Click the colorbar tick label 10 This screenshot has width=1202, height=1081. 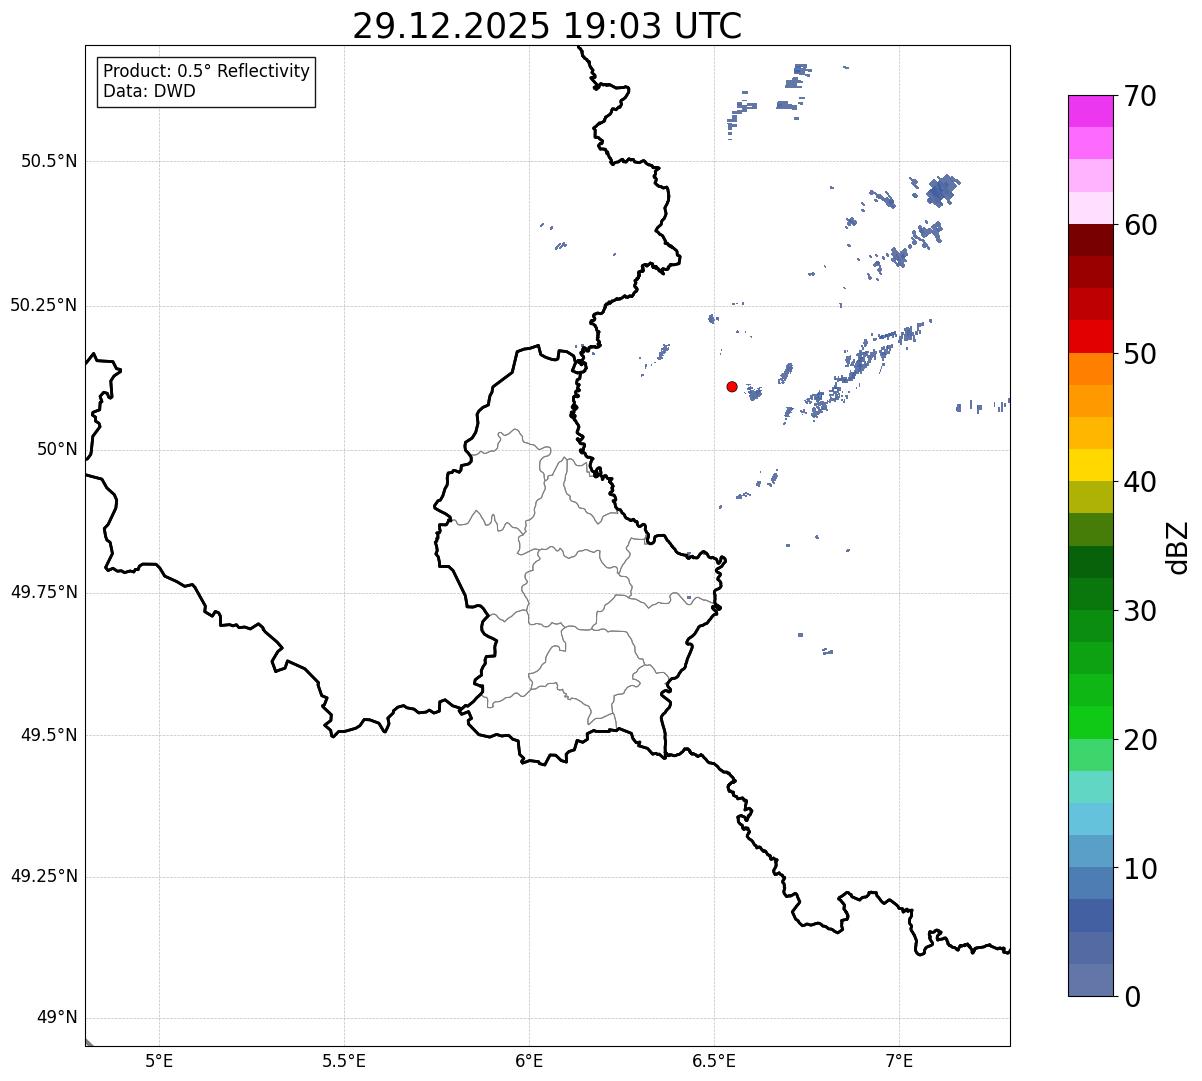click(x=1140, y=868)
